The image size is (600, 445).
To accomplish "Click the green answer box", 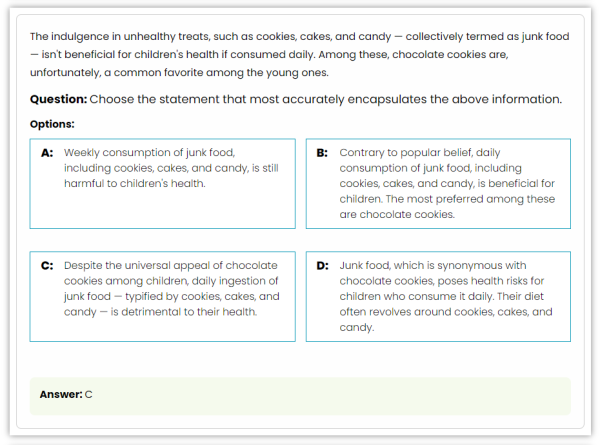I will tap(300, 395).
